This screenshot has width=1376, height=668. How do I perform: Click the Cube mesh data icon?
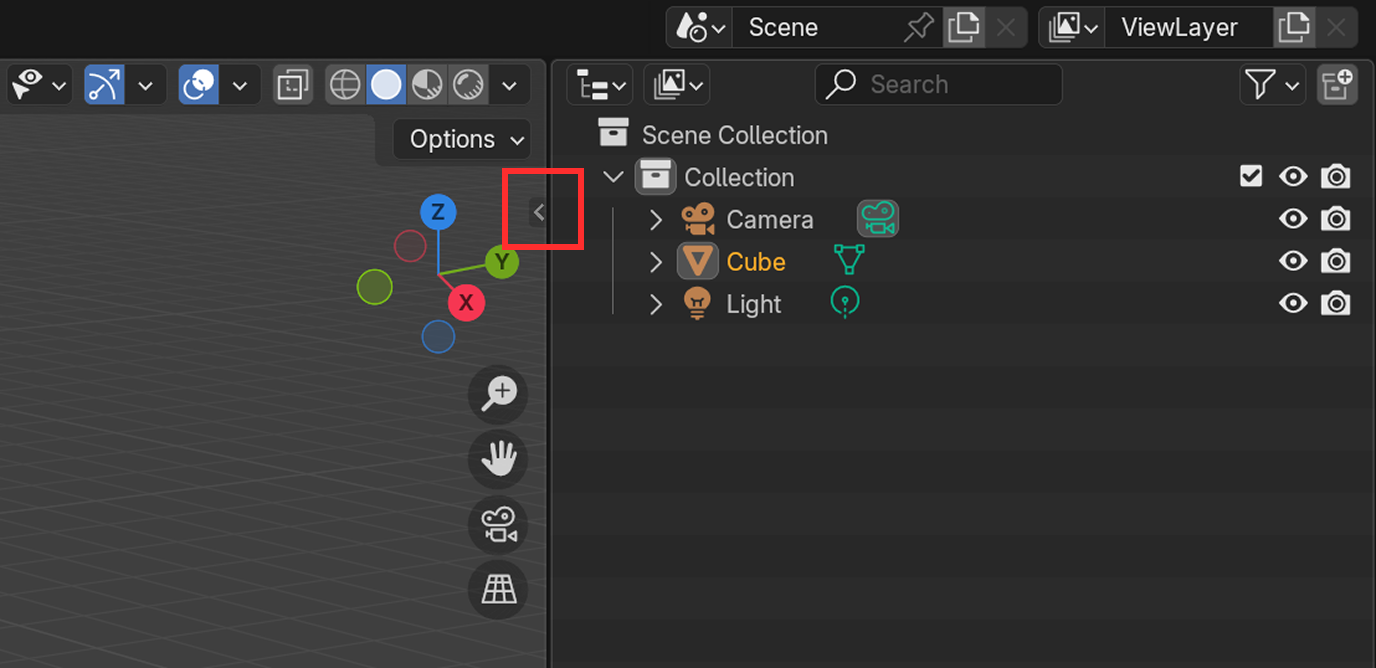click(x=849, y=260)
